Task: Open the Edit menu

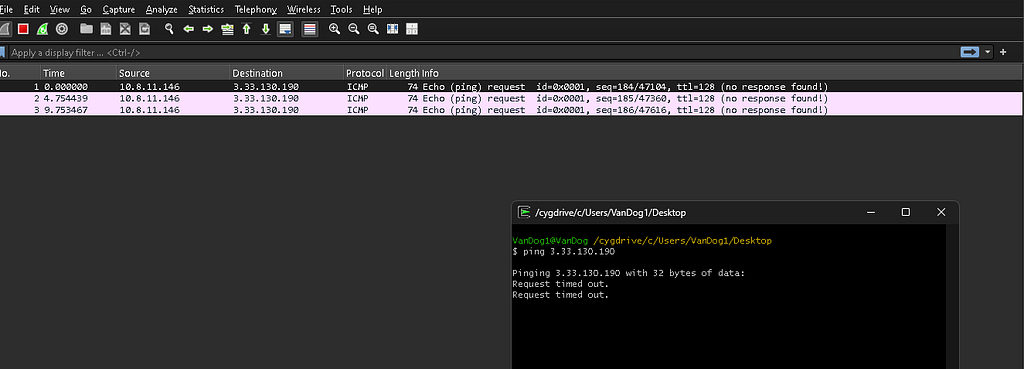Action: (x=31, y=9)
